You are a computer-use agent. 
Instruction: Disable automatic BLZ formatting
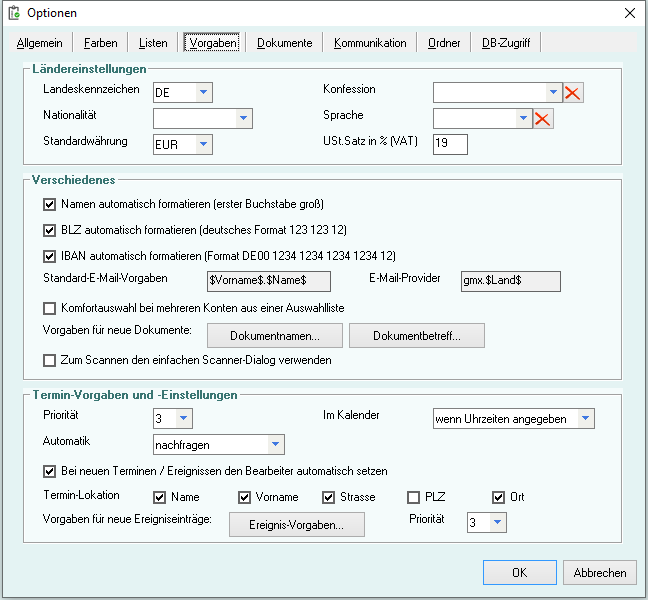pyautogui.click(x=50, y=230)
